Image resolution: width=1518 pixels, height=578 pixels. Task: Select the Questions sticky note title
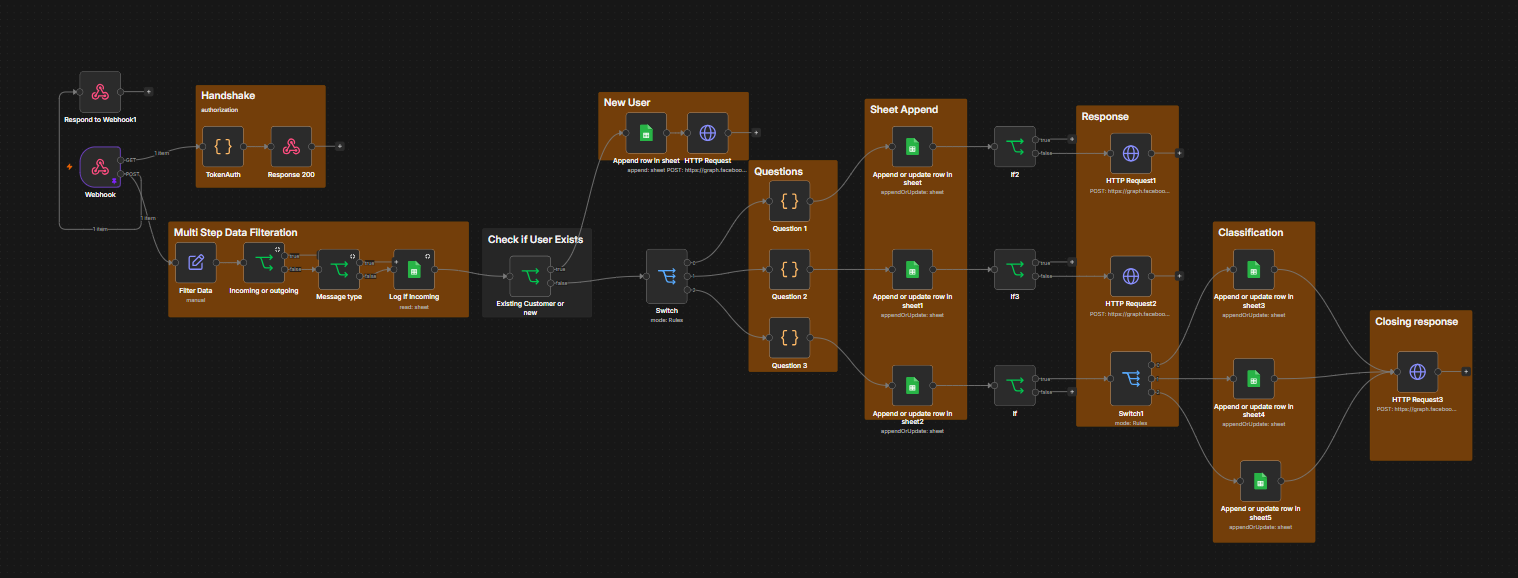778,171
